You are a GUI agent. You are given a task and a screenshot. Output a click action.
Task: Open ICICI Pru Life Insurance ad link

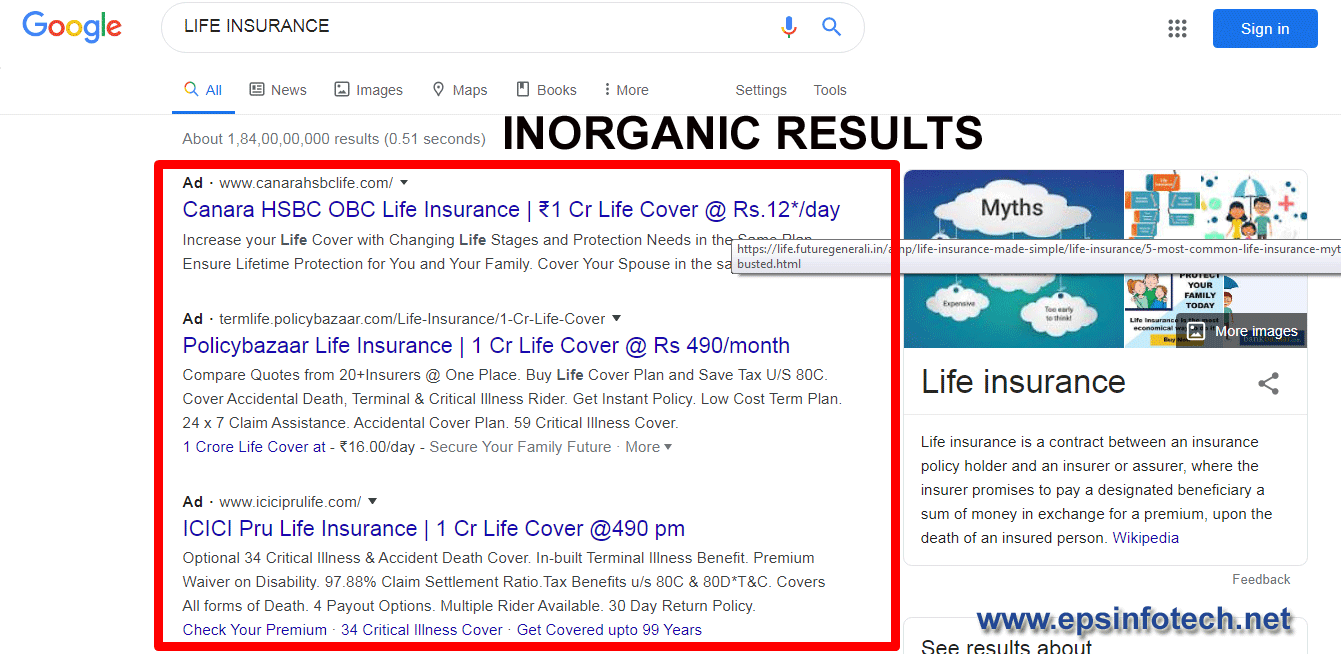click(x=434, y=529)
